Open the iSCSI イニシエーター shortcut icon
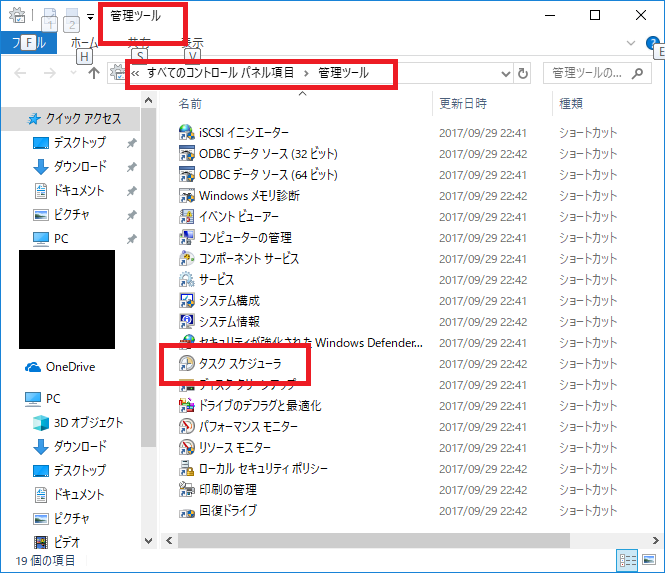The height and width of the screenshot is (573, 665). [x=187, y=132]
